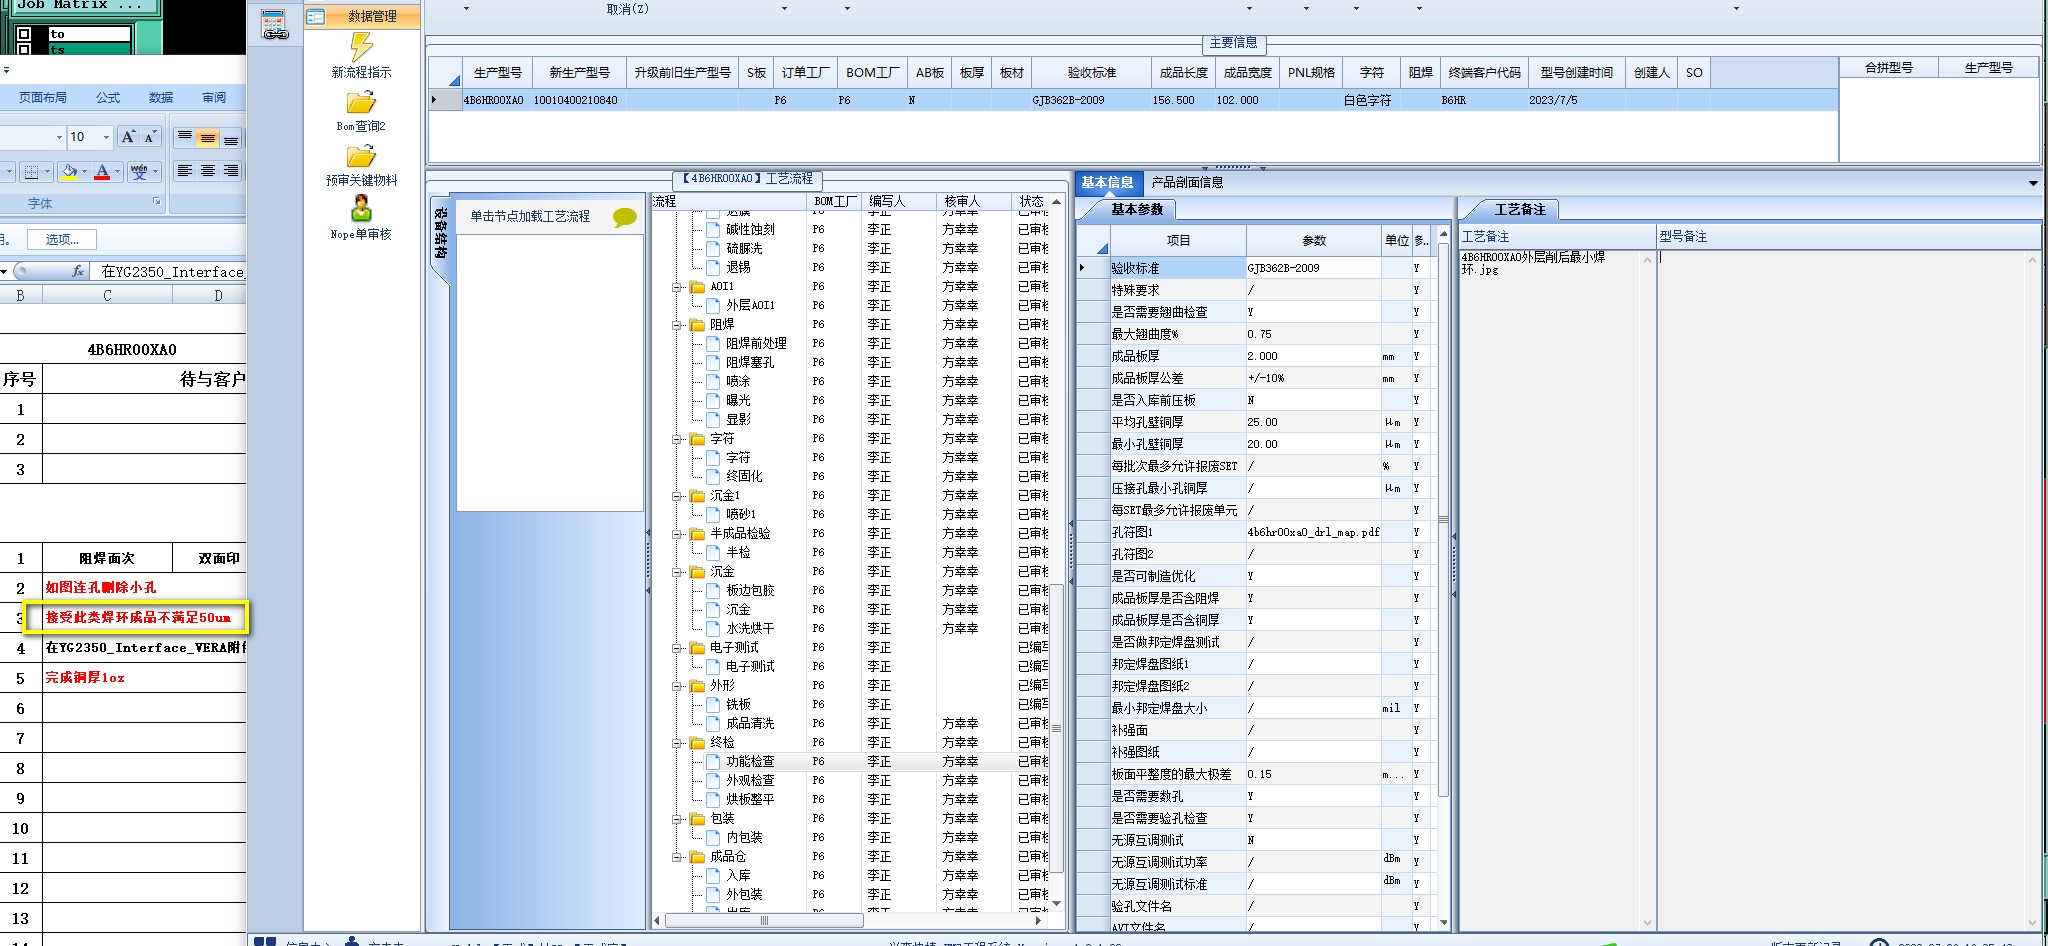Open Excel 页面布局 ribbon tab
The height and width of the screenshot is (946, 2048).
click(x=43, y=97)
